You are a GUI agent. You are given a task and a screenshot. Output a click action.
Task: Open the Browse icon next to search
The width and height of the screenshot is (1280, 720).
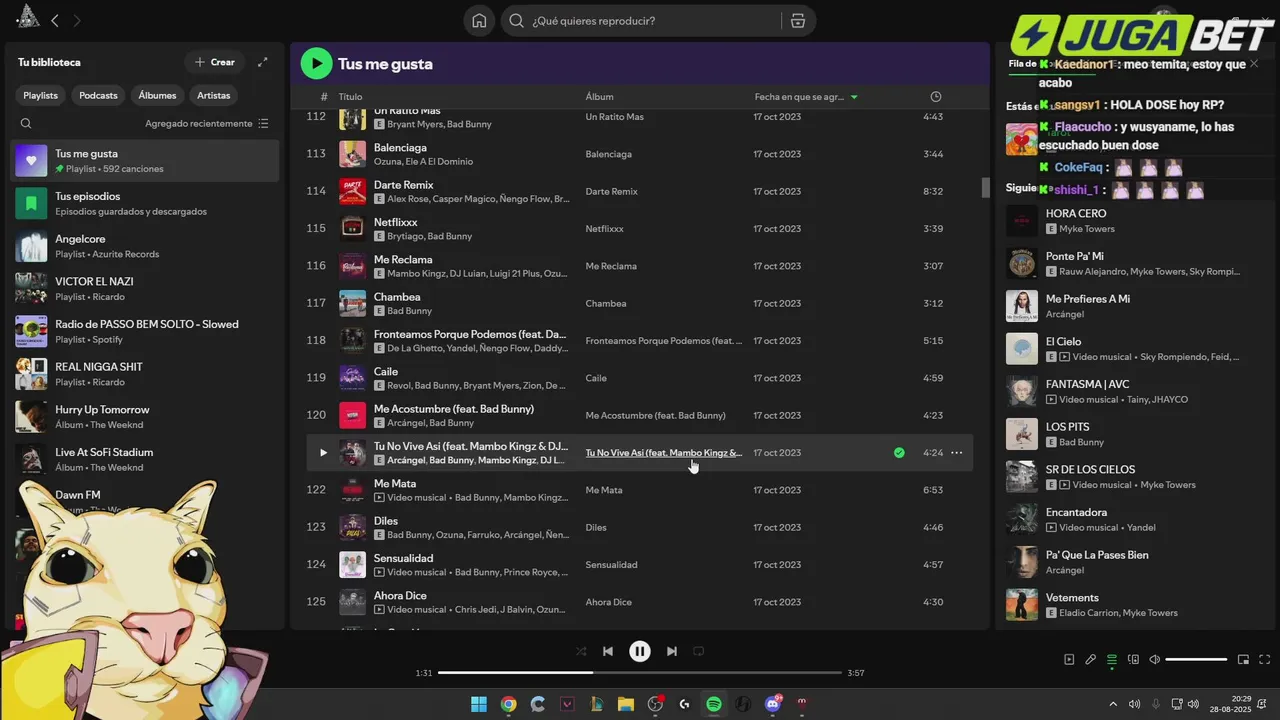point(797,21)
